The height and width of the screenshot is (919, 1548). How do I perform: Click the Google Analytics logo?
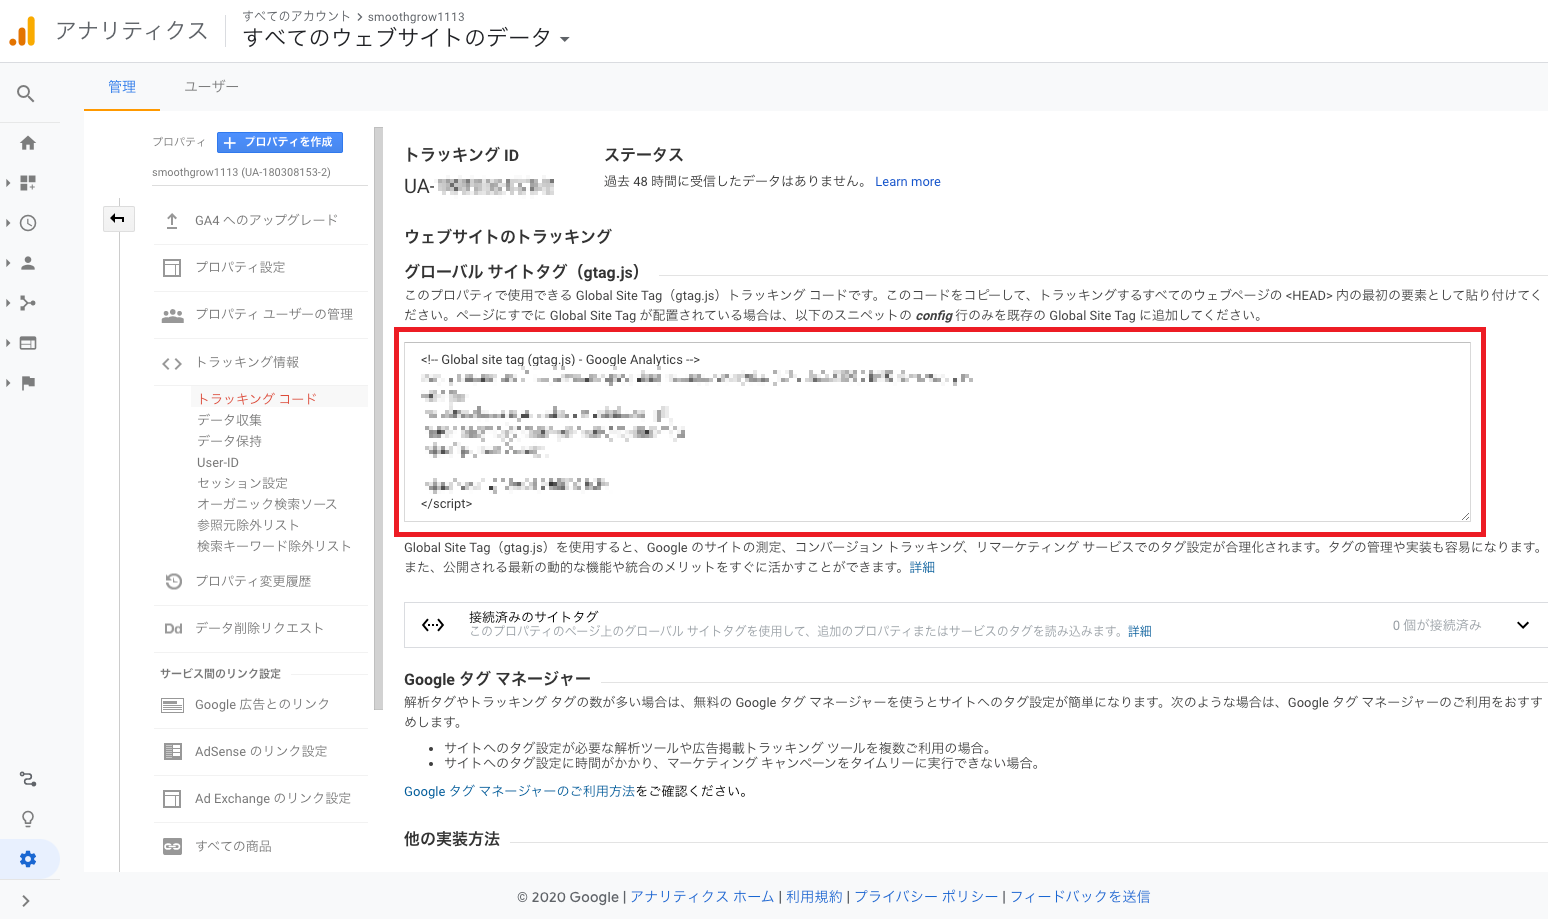coord(22,31)
